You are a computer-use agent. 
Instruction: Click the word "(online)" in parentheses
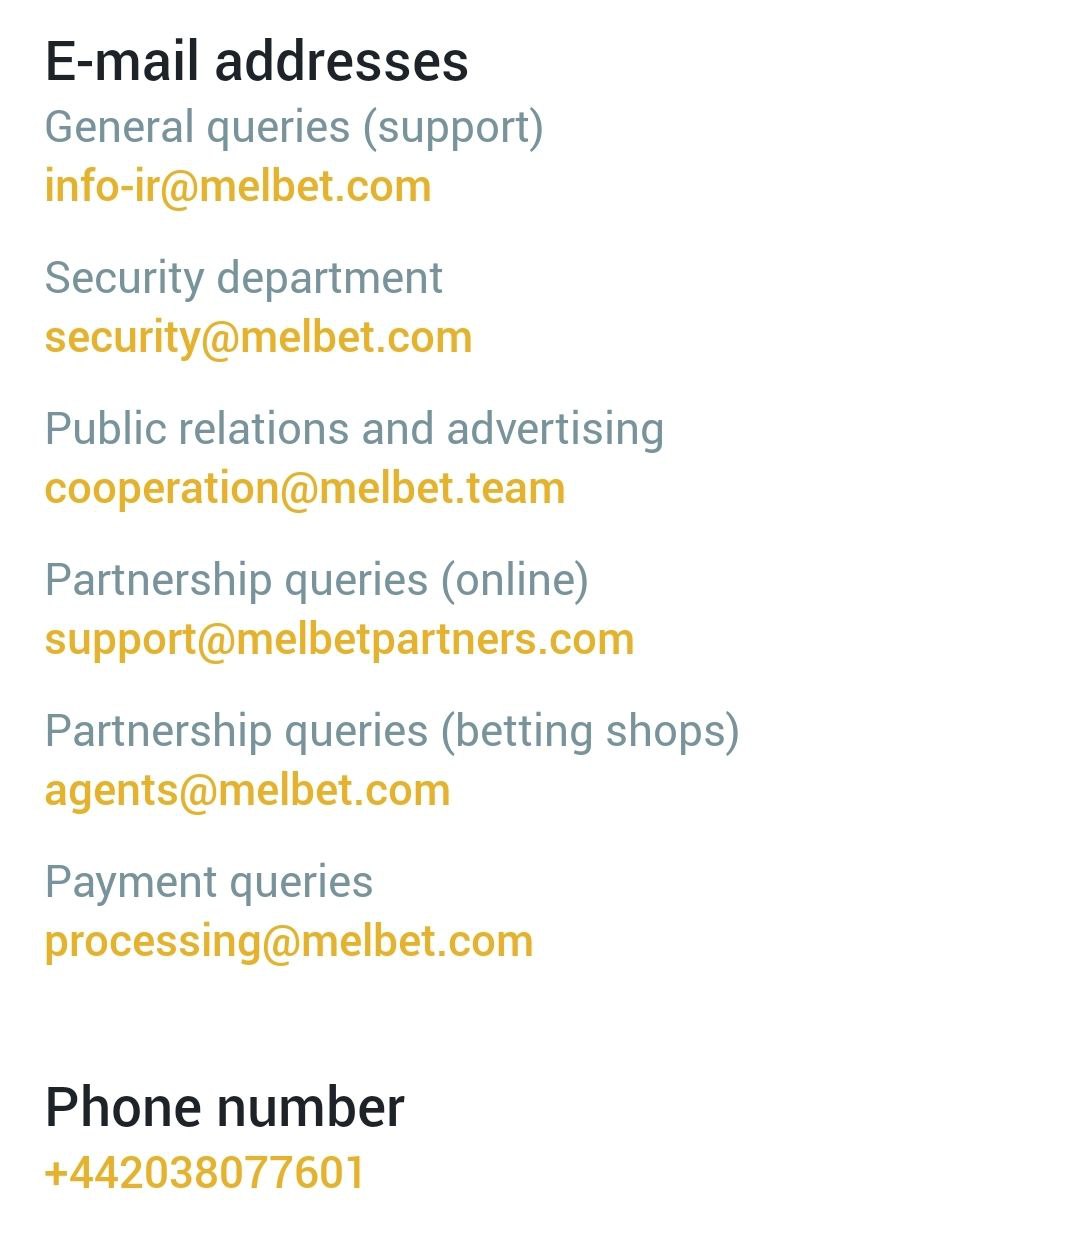(515, 580)
